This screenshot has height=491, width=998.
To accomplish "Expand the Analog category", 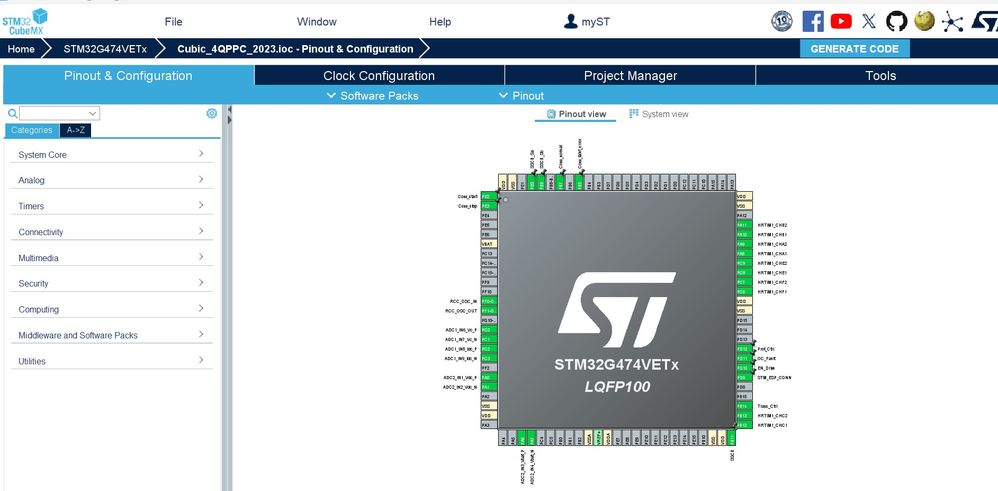I will coord(111,180).
